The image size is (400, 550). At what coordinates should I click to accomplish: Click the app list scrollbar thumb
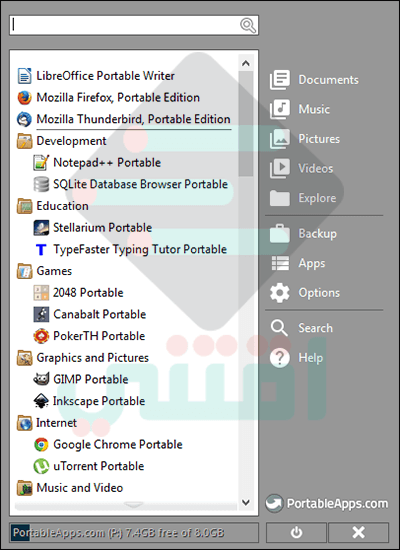(x=246, y=123)
